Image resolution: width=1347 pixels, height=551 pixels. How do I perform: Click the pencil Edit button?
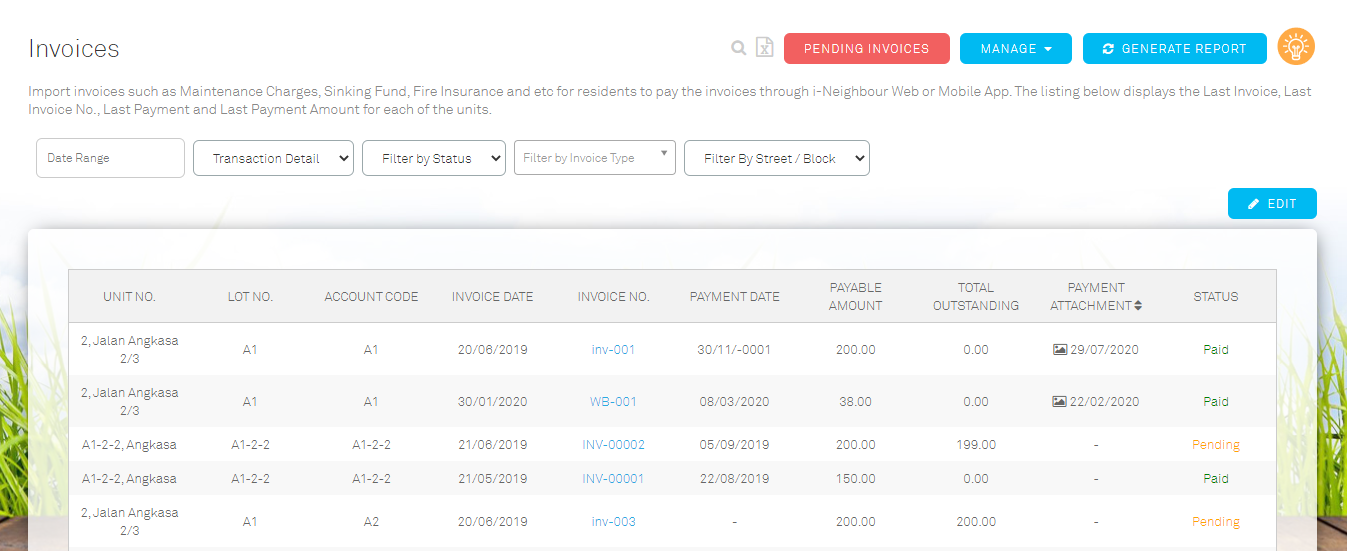(x=1272, y=203)
